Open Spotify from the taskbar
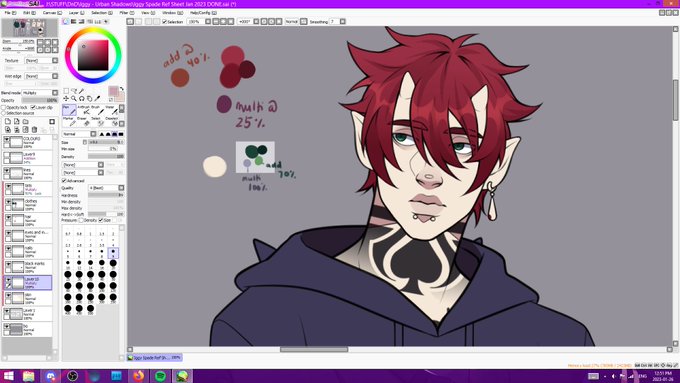Viewport: 680px width, 383px height. coord(160,376)
